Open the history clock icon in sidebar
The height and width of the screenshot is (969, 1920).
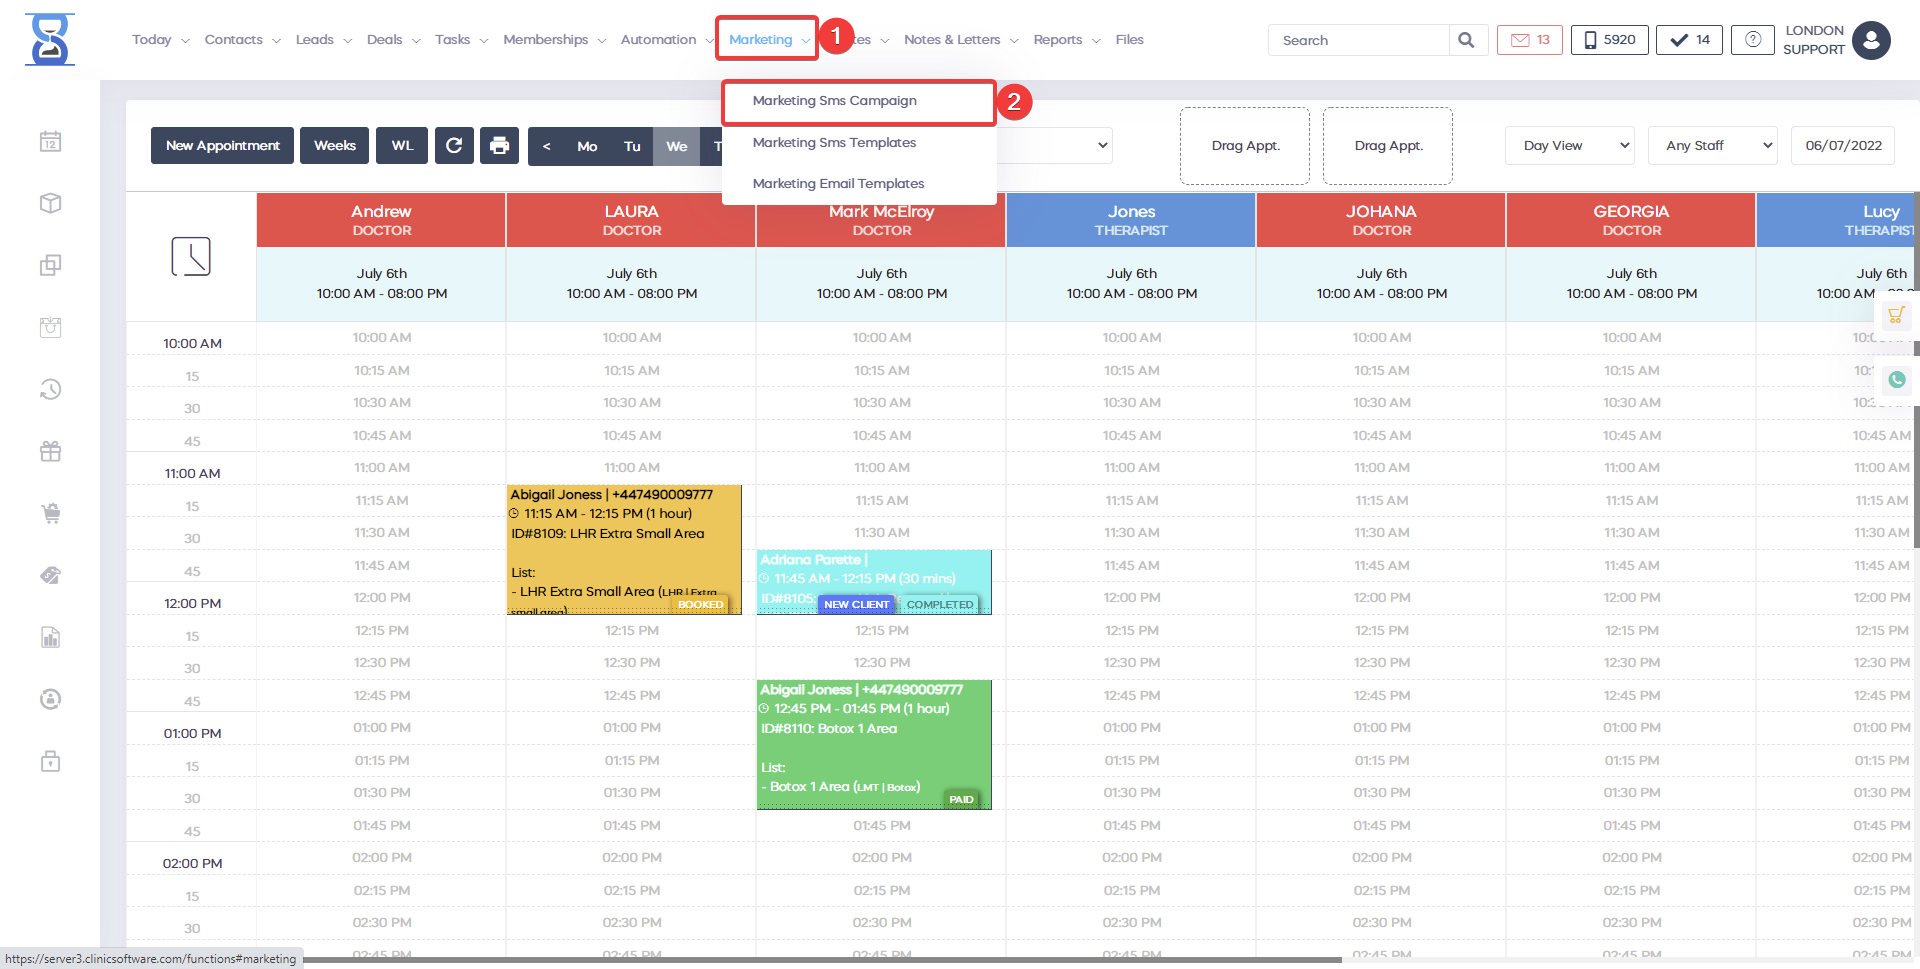click(x=51, y=390)
